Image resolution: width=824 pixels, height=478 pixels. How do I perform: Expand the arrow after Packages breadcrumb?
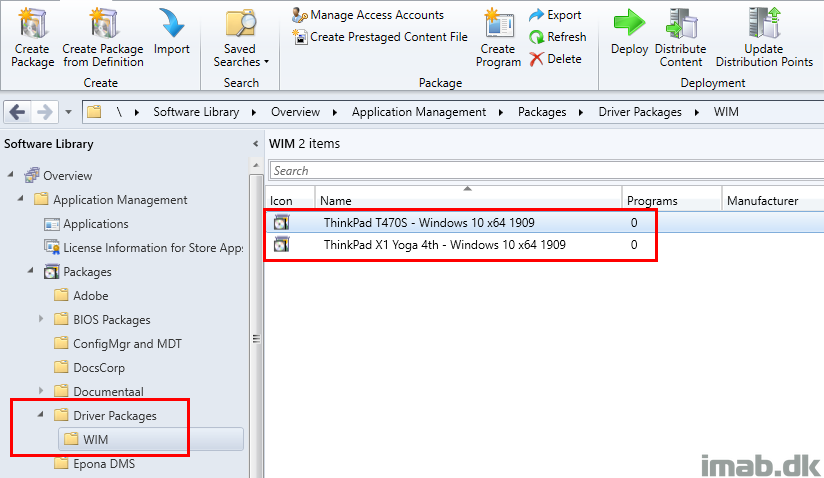(x=581, y=112)
